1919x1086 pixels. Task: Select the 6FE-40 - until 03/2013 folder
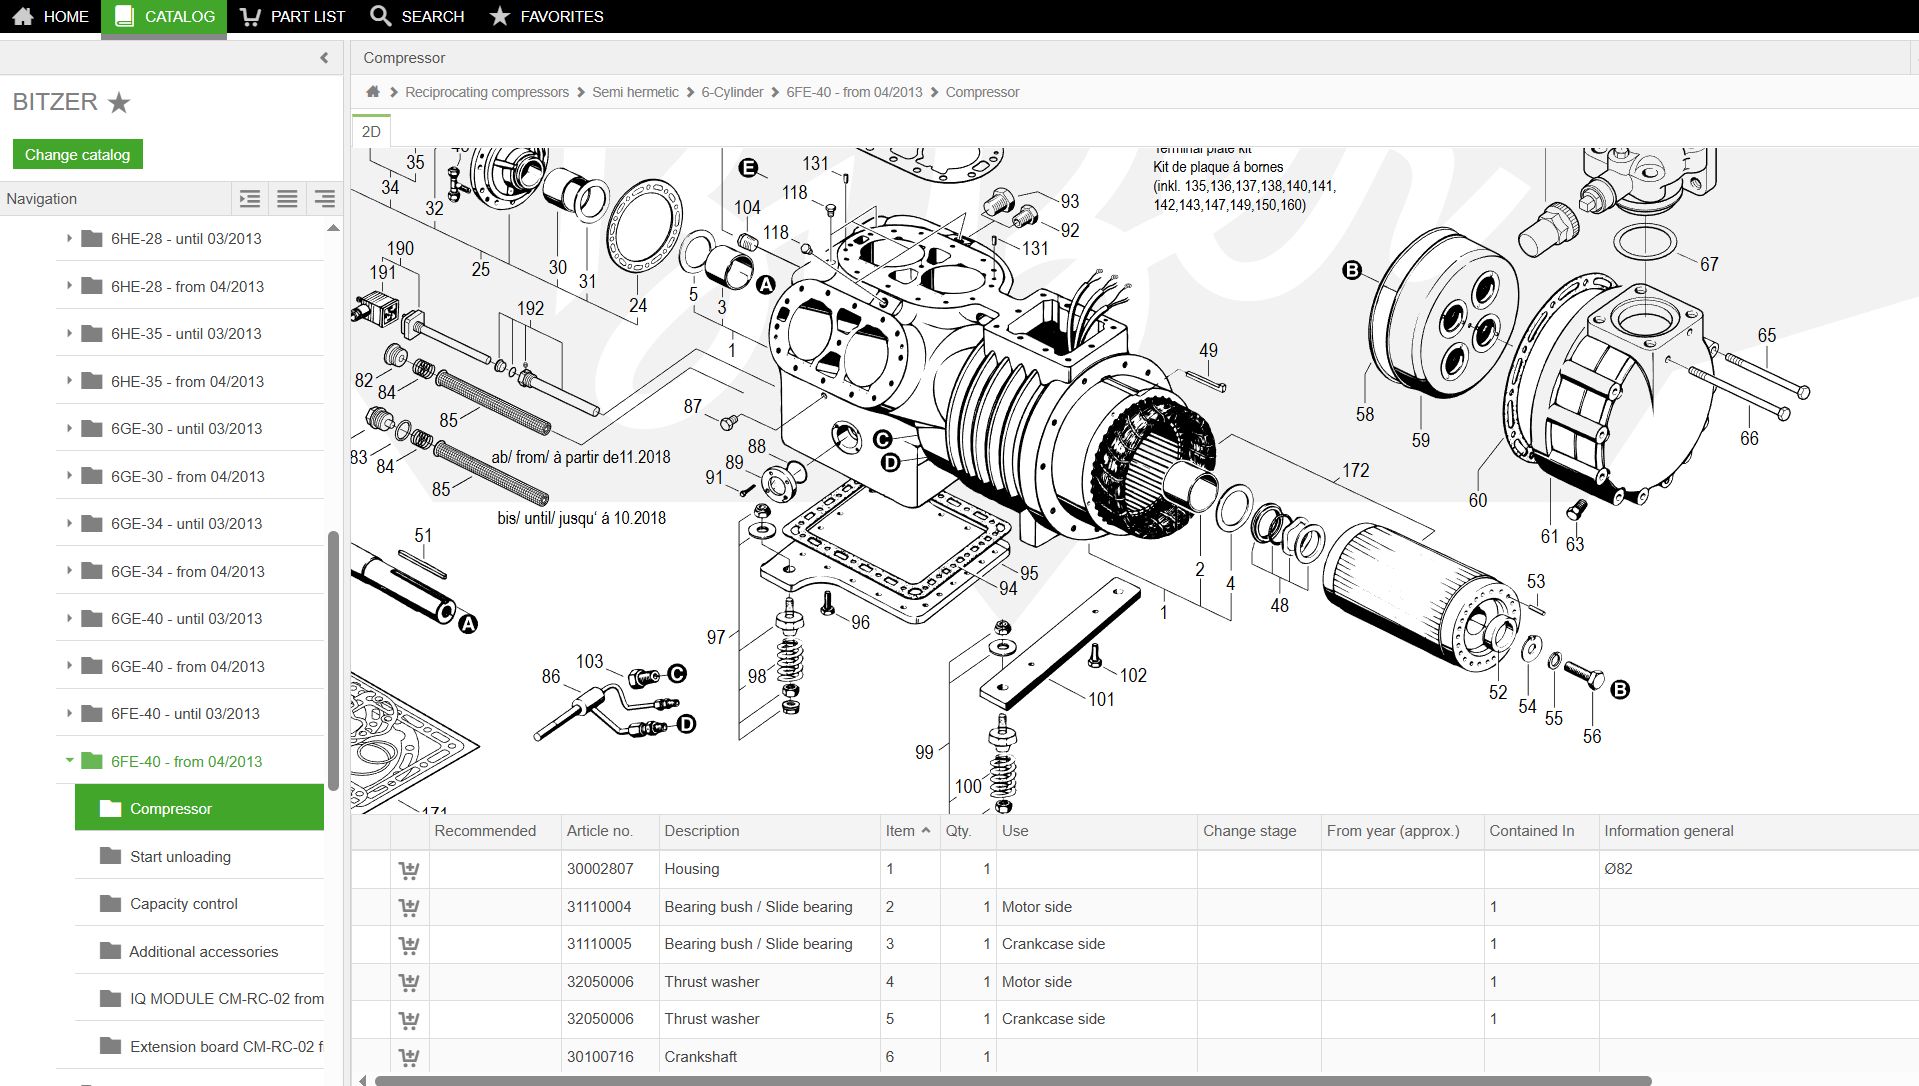(x=185, y=713)
